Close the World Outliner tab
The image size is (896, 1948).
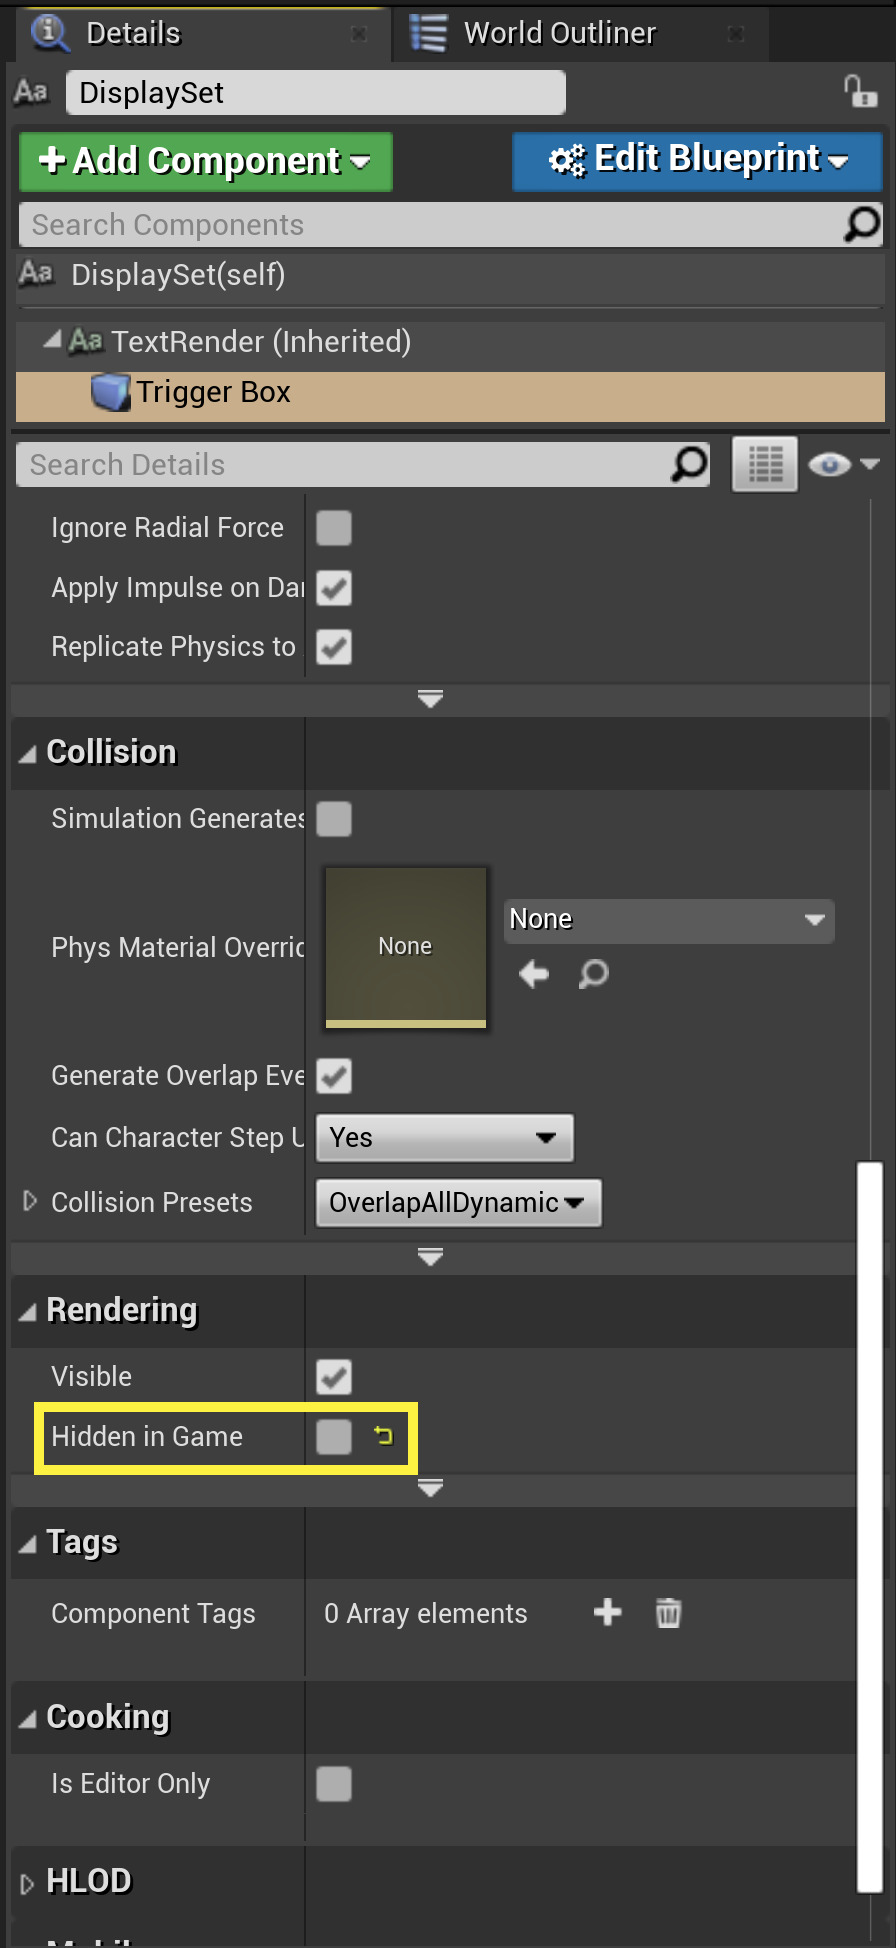(x=736, y=34)
